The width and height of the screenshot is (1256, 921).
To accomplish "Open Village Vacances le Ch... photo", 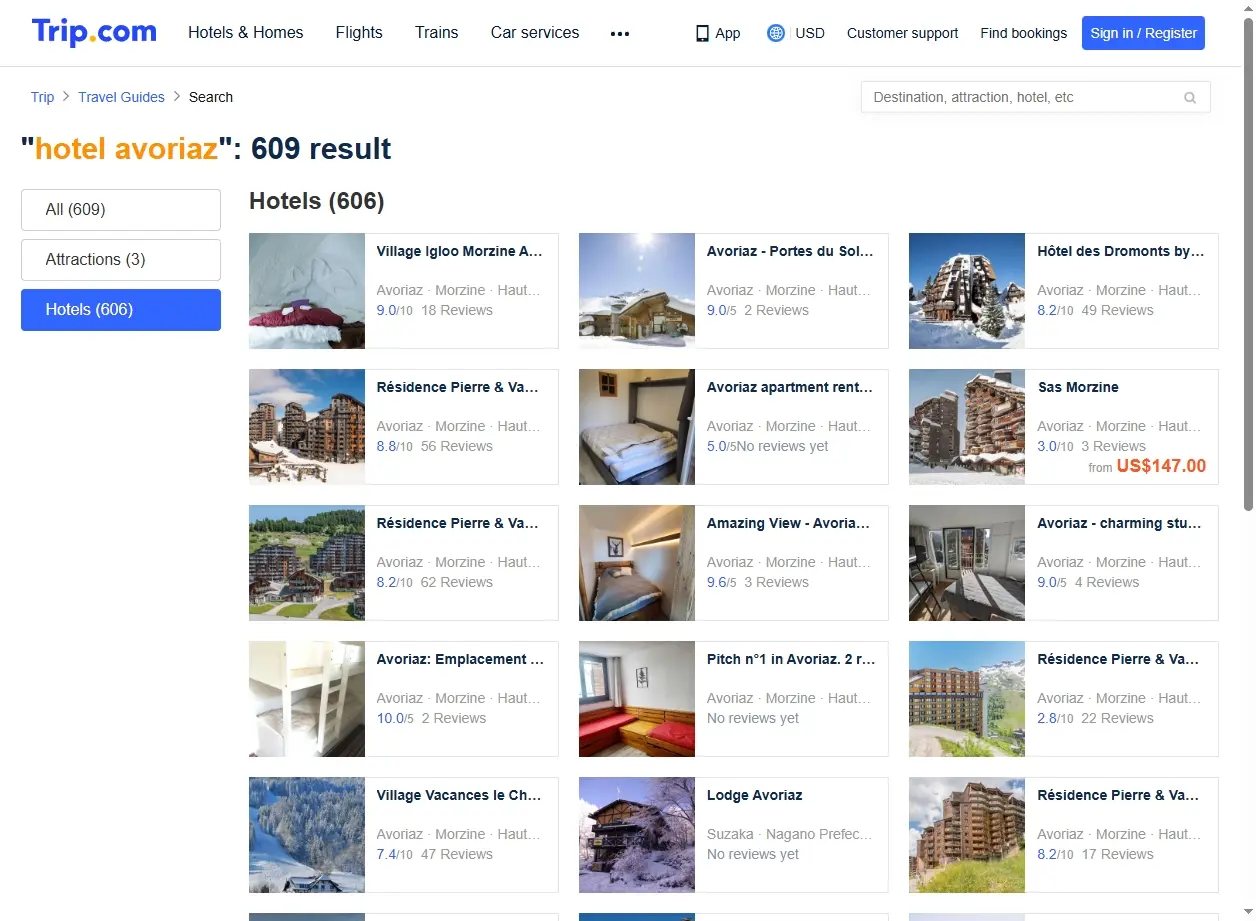I will click(x=307, y=835).
